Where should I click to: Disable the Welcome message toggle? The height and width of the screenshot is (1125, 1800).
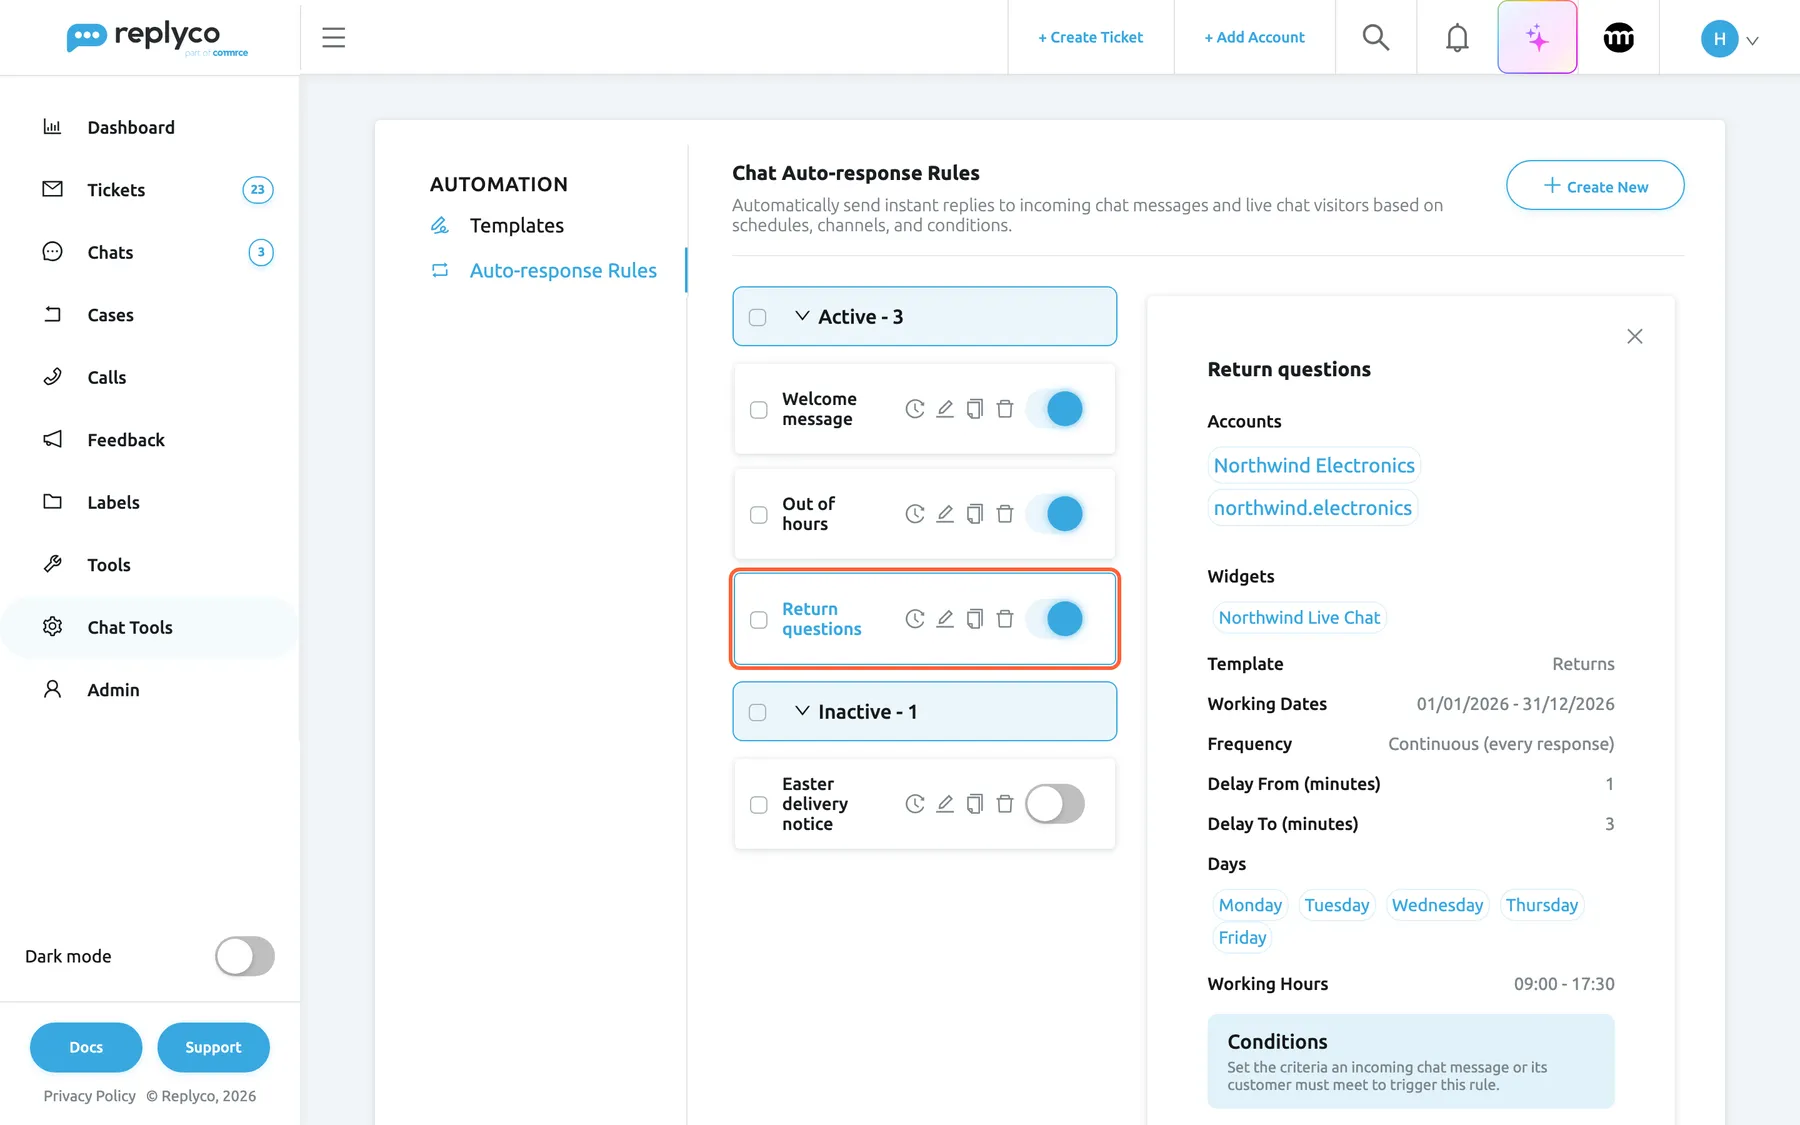point(1055,409)
